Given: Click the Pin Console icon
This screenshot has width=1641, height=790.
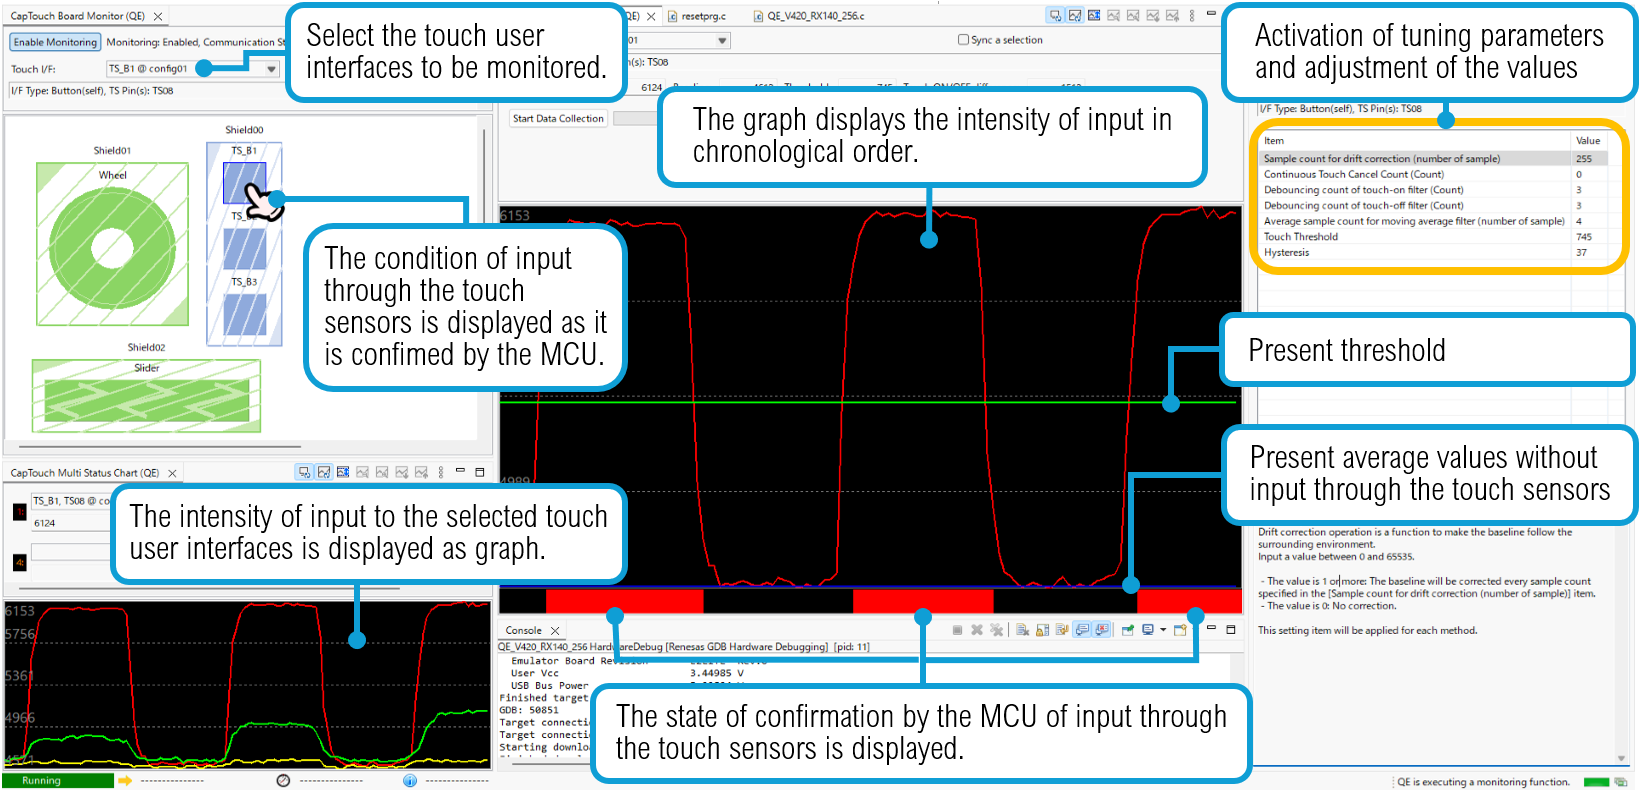Looking at the screenshot, I should coord(1127,630).
